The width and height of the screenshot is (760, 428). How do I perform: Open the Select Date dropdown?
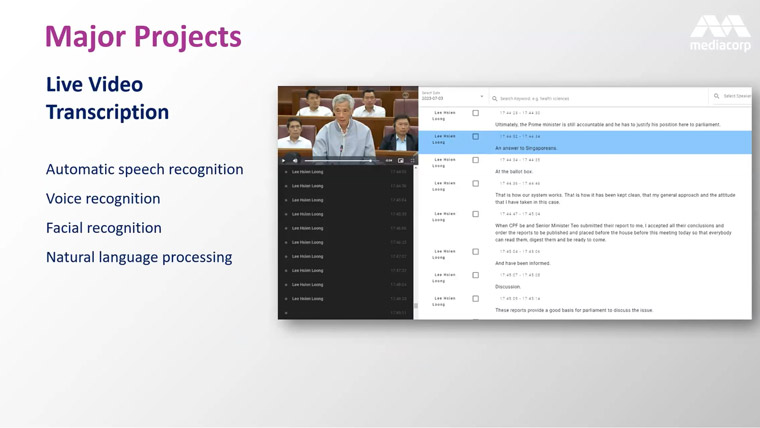[453, 96]
